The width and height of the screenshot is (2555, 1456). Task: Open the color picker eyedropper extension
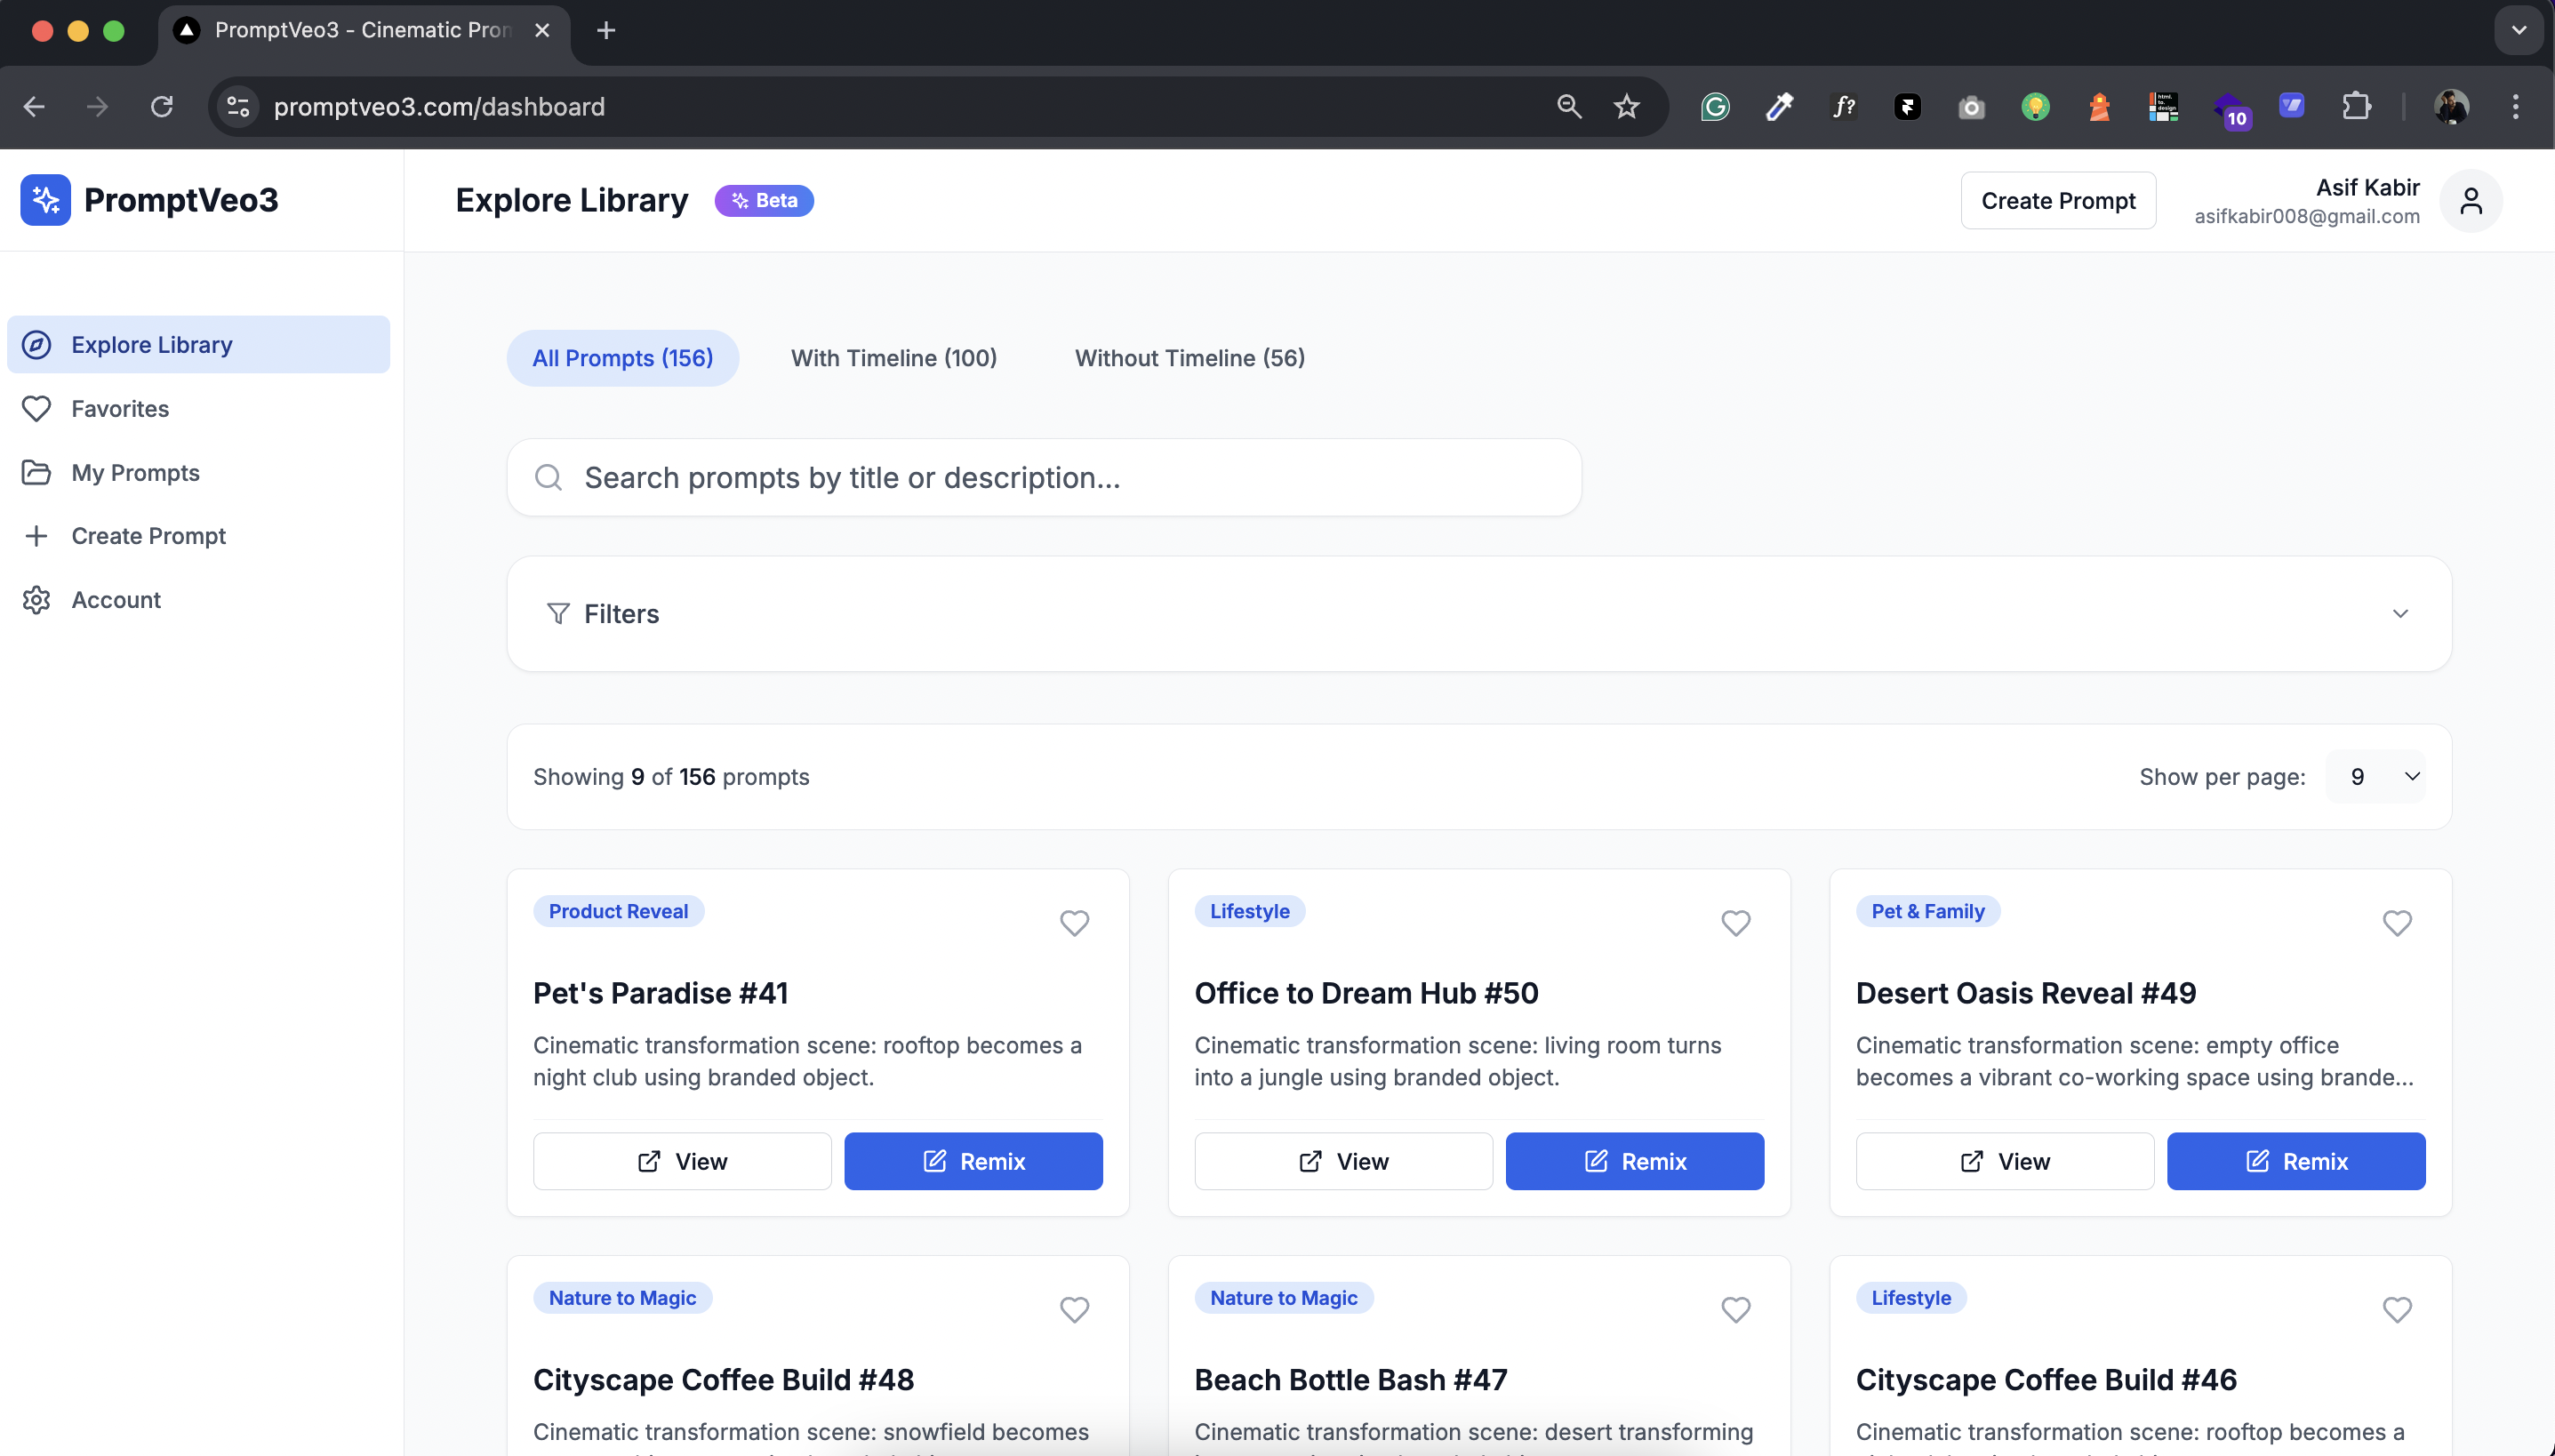click(1779, 106)
